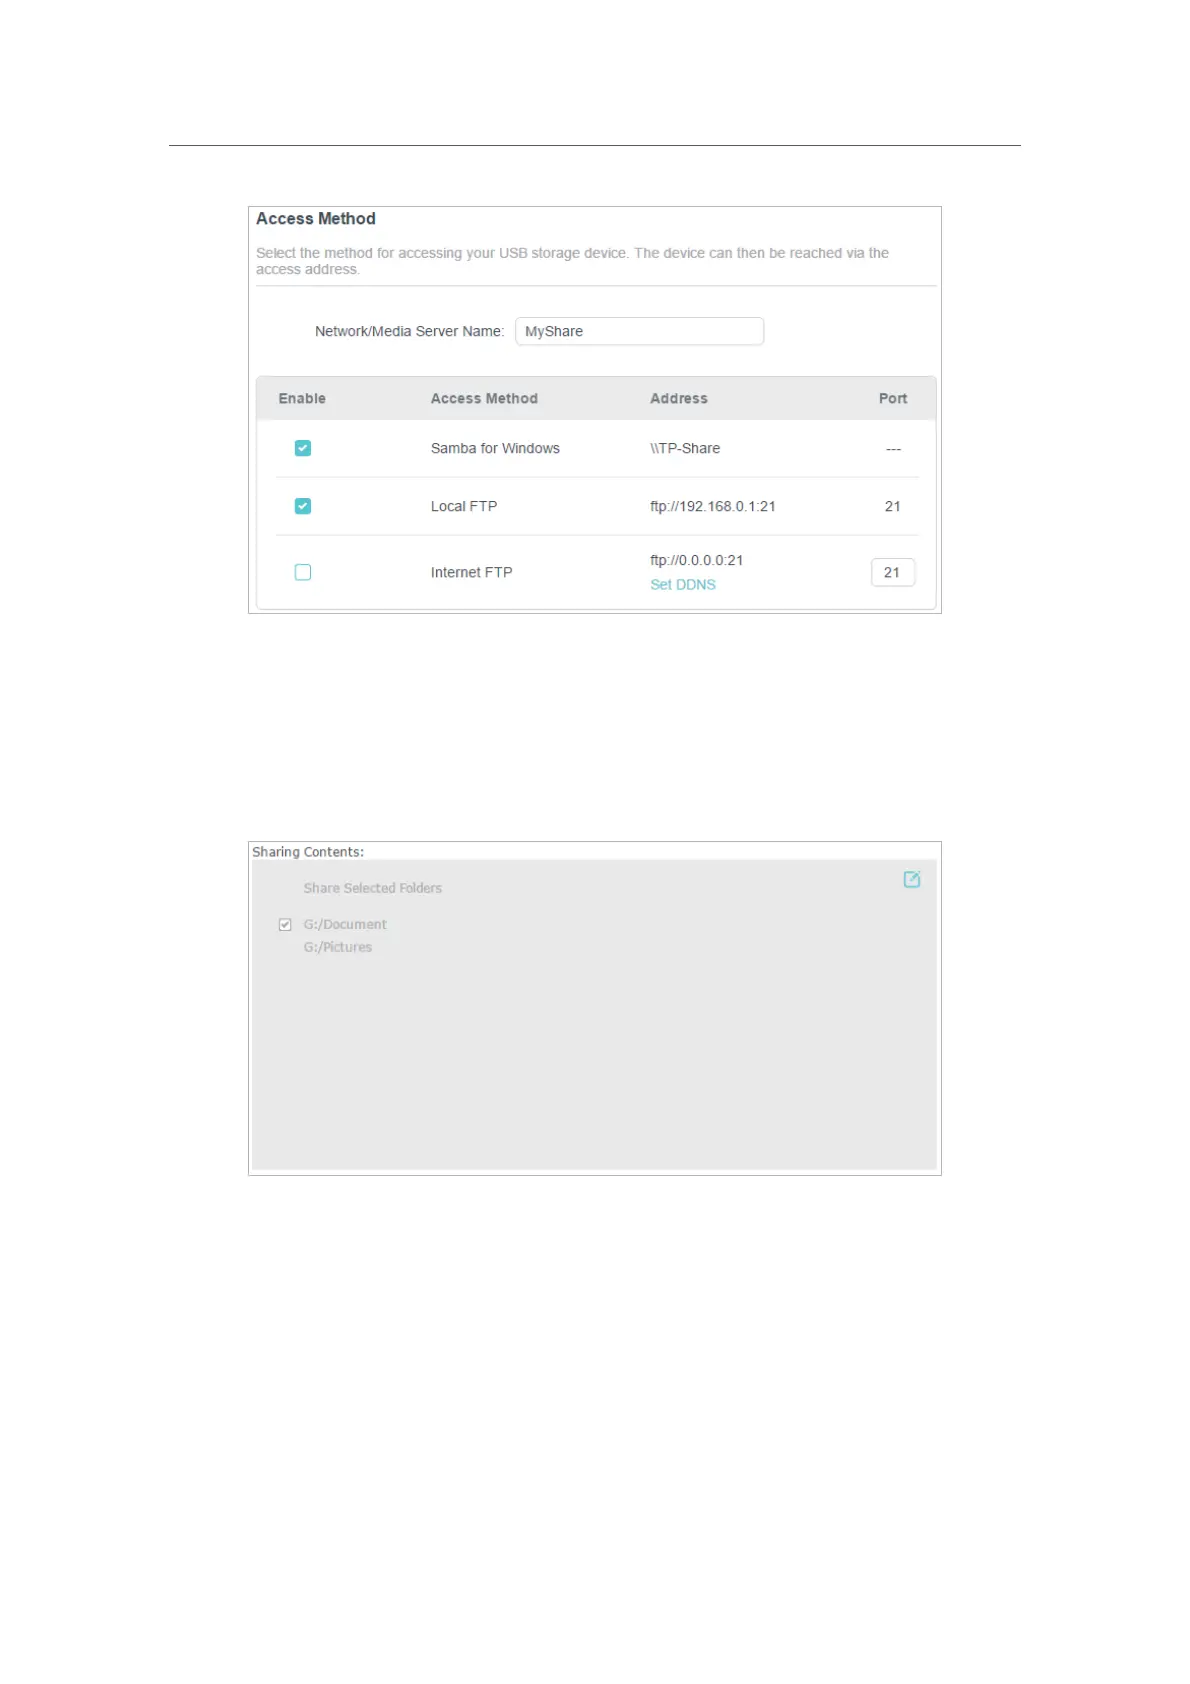
Task: Click the Internet FTP port field
Action: [893, 572]
